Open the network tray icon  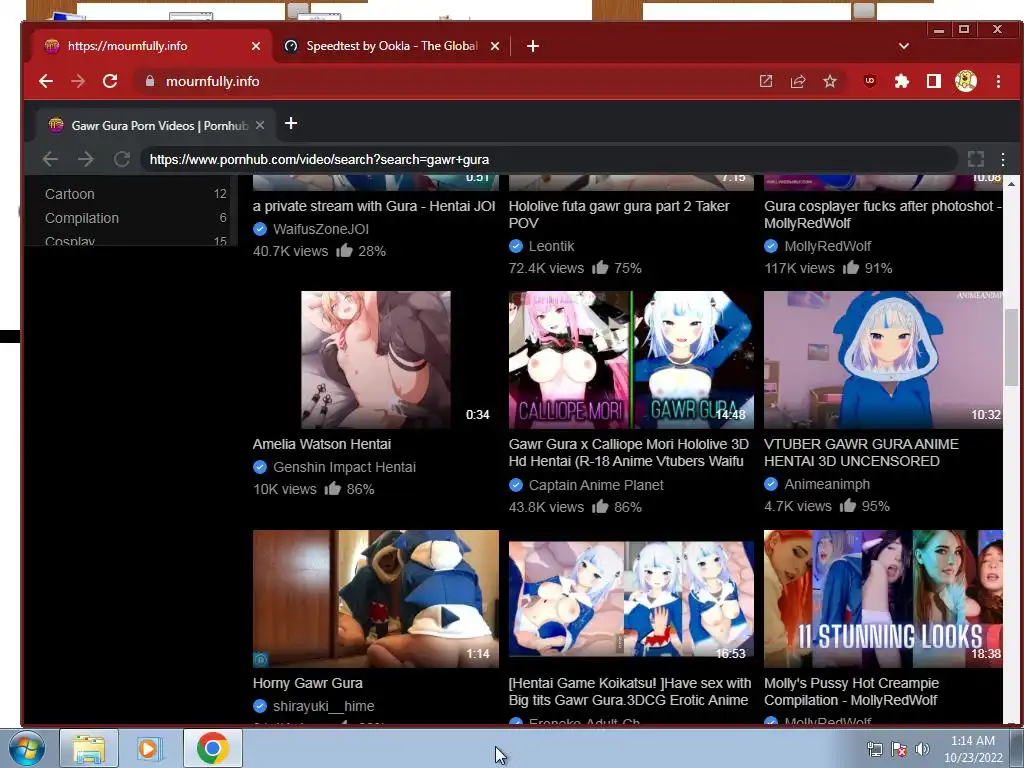pos(874,749)
